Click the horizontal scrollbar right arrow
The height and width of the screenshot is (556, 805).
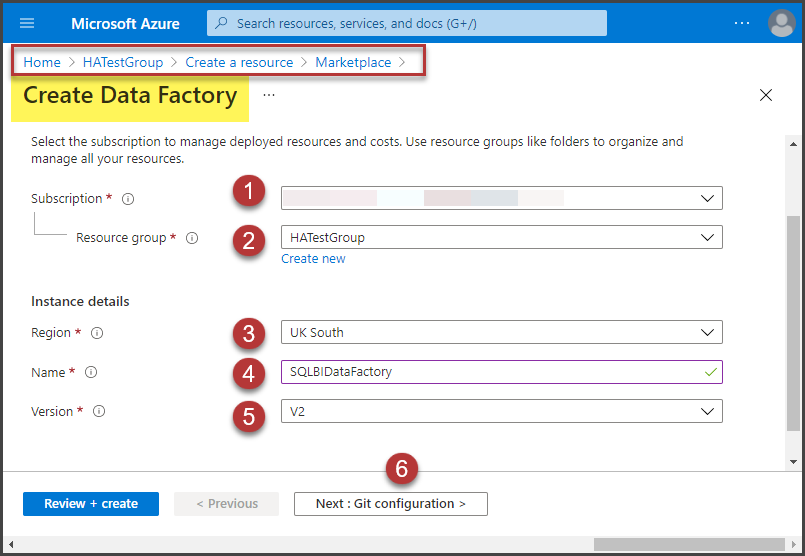click(793, 544)
